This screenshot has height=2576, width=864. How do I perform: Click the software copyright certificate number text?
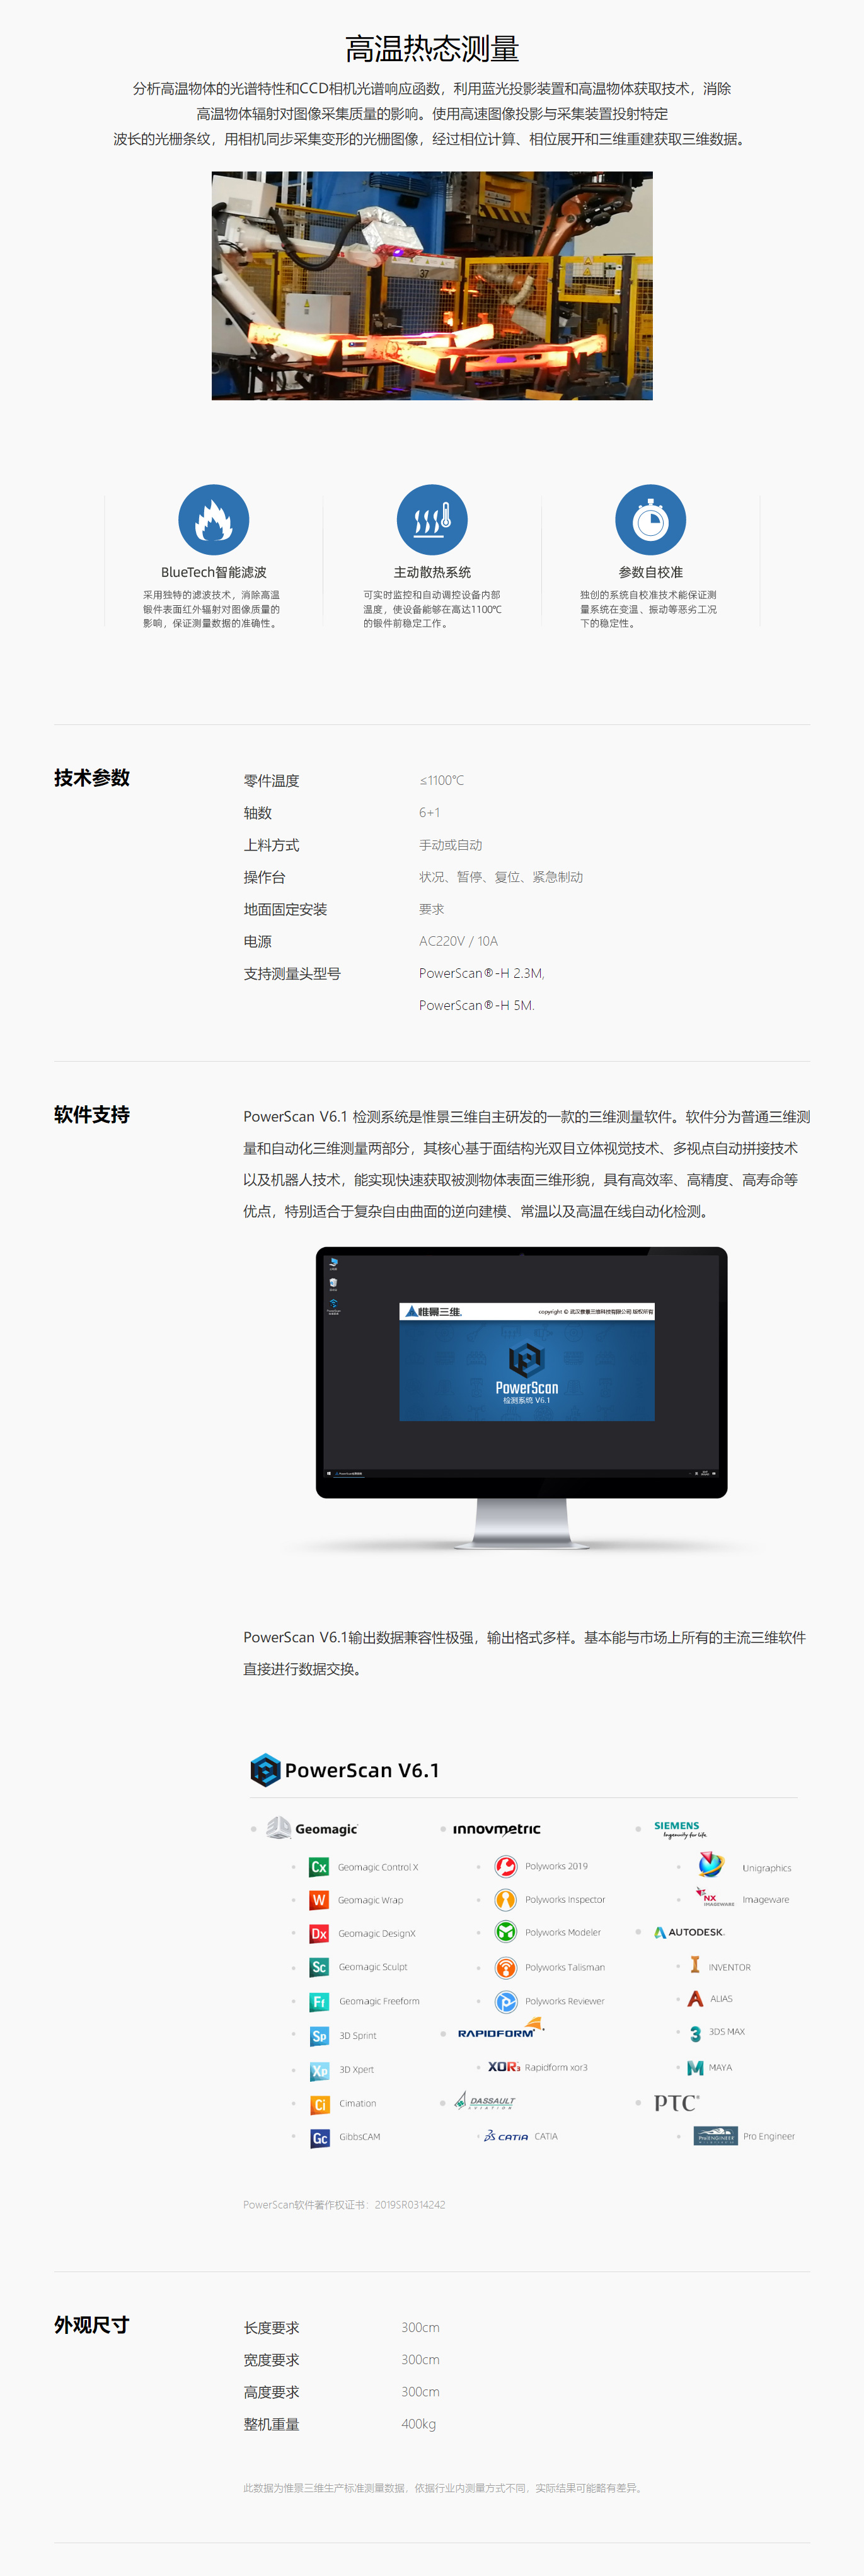(344, 2204)
